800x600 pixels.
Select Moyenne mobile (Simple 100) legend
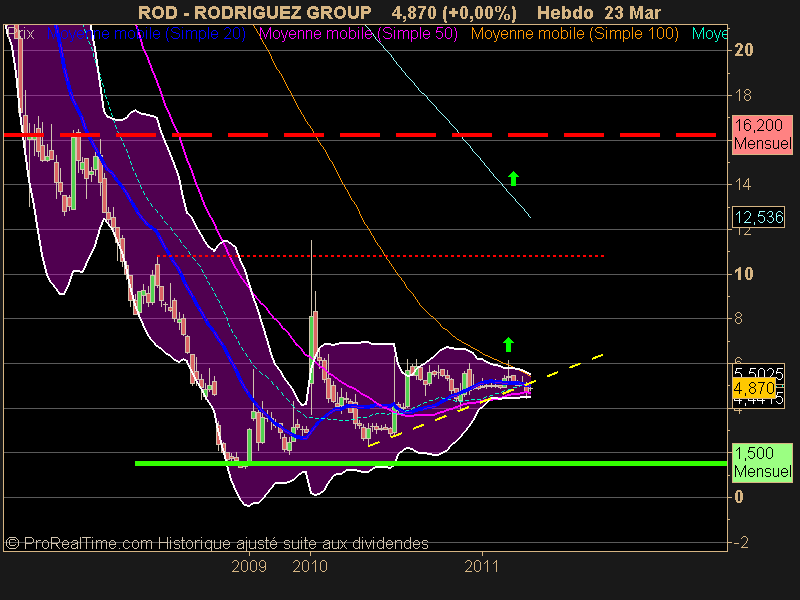[x=574, y=34]
